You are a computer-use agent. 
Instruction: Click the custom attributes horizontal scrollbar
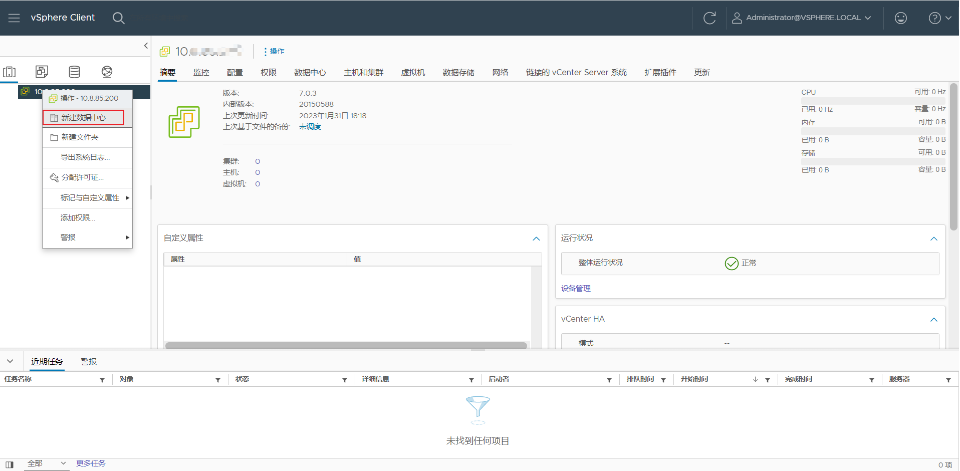coord(346,345)
